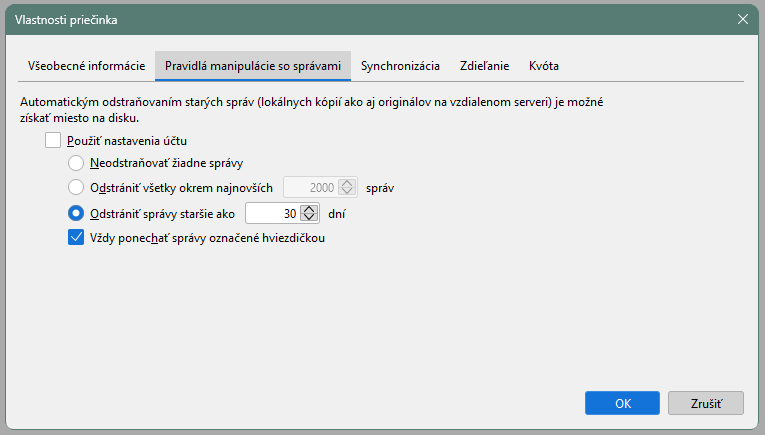Viewport: 765px width, 435px height.
Task: Switch to the Synchronizácia tab
Action: [x=400, y=66]
